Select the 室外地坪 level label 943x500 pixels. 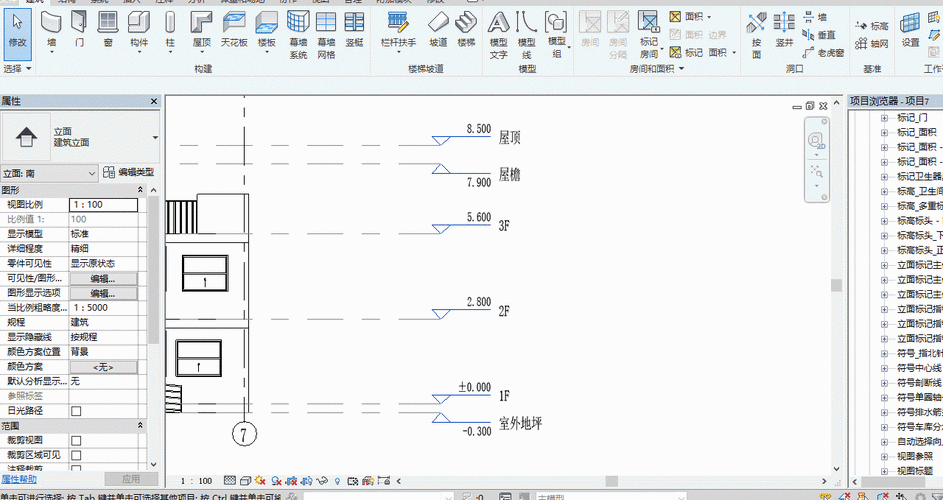coord(520,423)
